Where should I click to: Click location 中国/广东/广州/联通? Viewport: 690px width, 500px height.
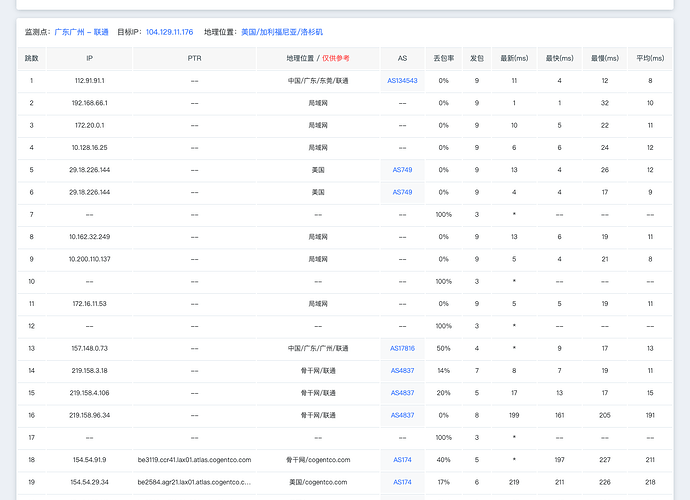[318, 348]
